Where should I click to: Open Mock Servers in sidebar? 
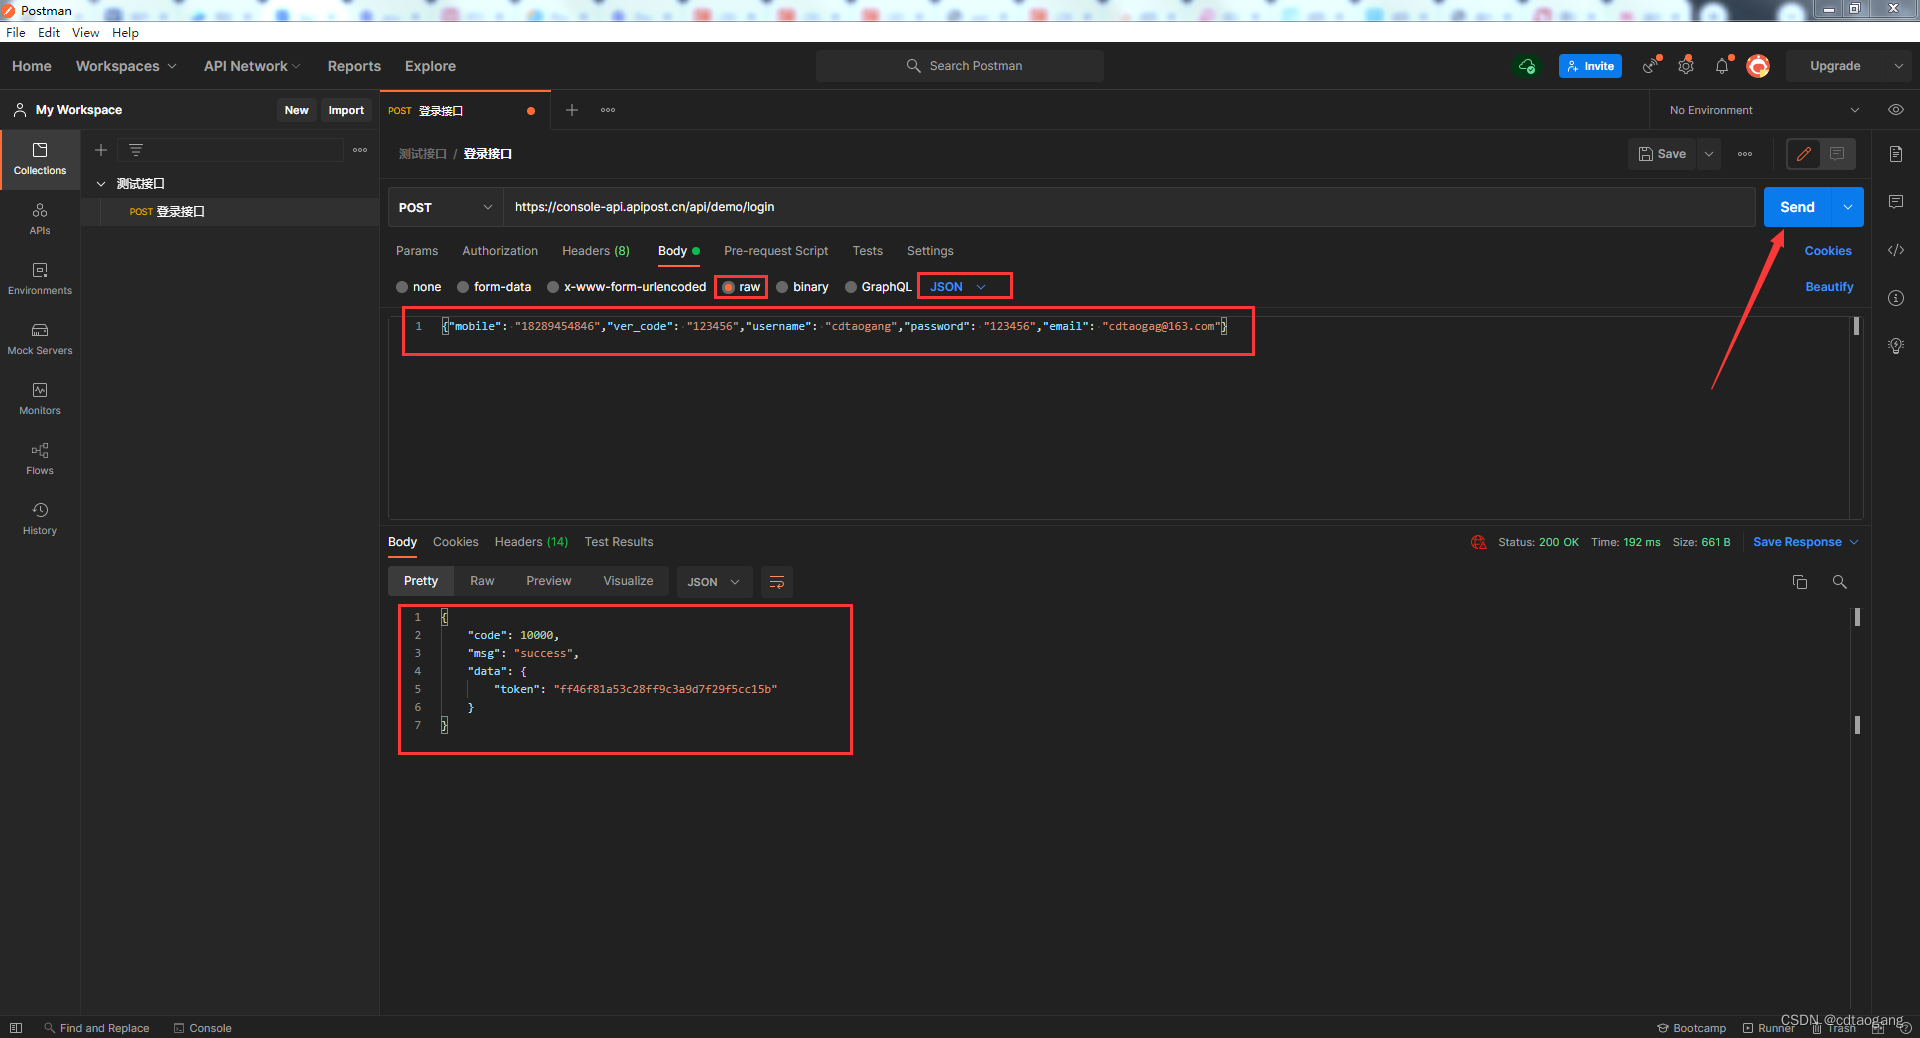[40, 339]
